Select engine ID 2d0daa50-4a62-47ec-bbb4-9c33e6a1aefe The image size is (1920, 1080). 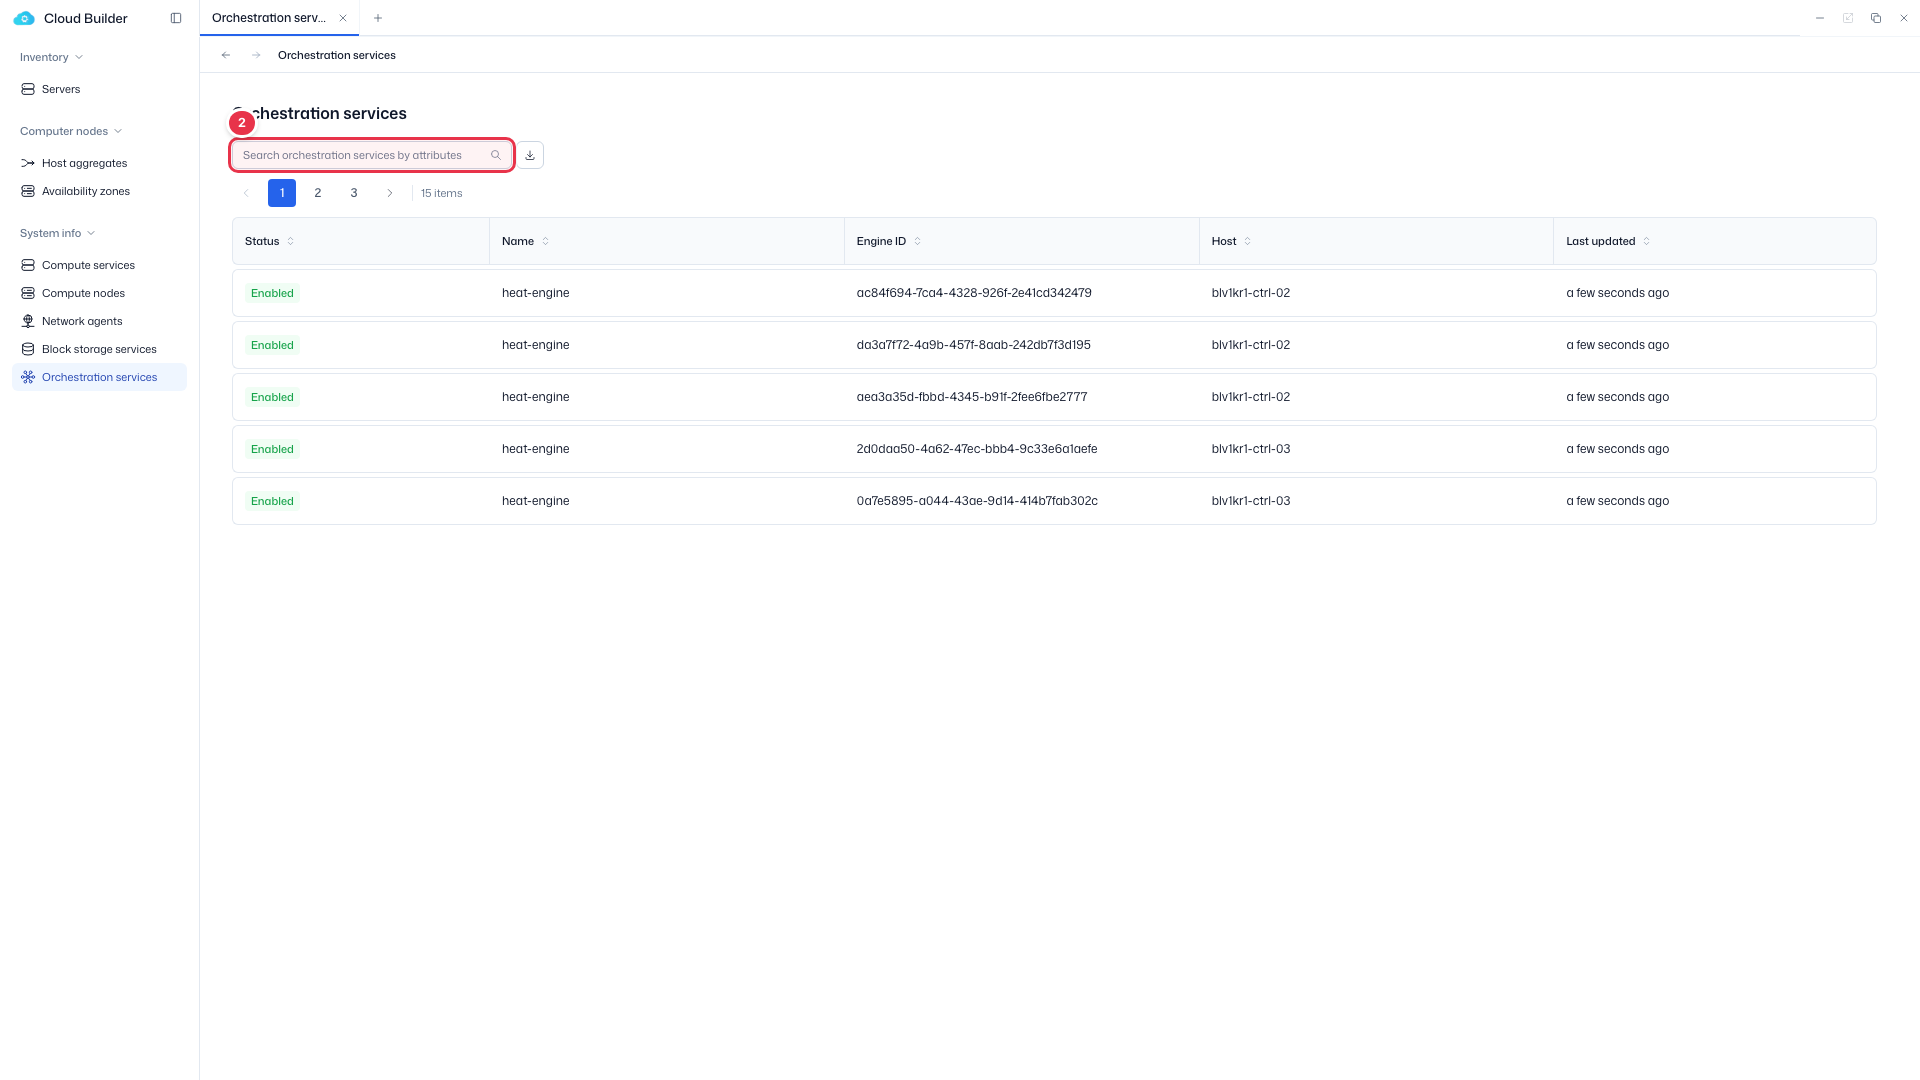977,449
